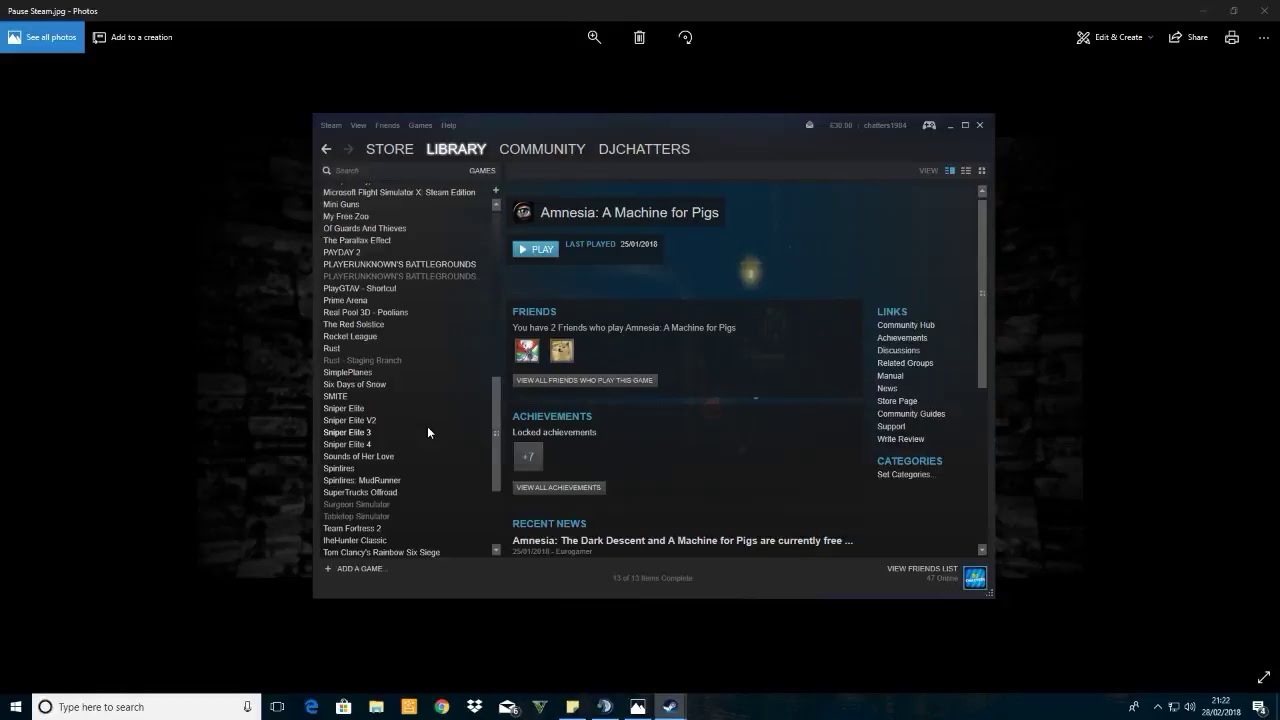Viewport: 1280px width, 720px height.
Task: Open the Steam inbox envelope icon
Action: (810, 125)
